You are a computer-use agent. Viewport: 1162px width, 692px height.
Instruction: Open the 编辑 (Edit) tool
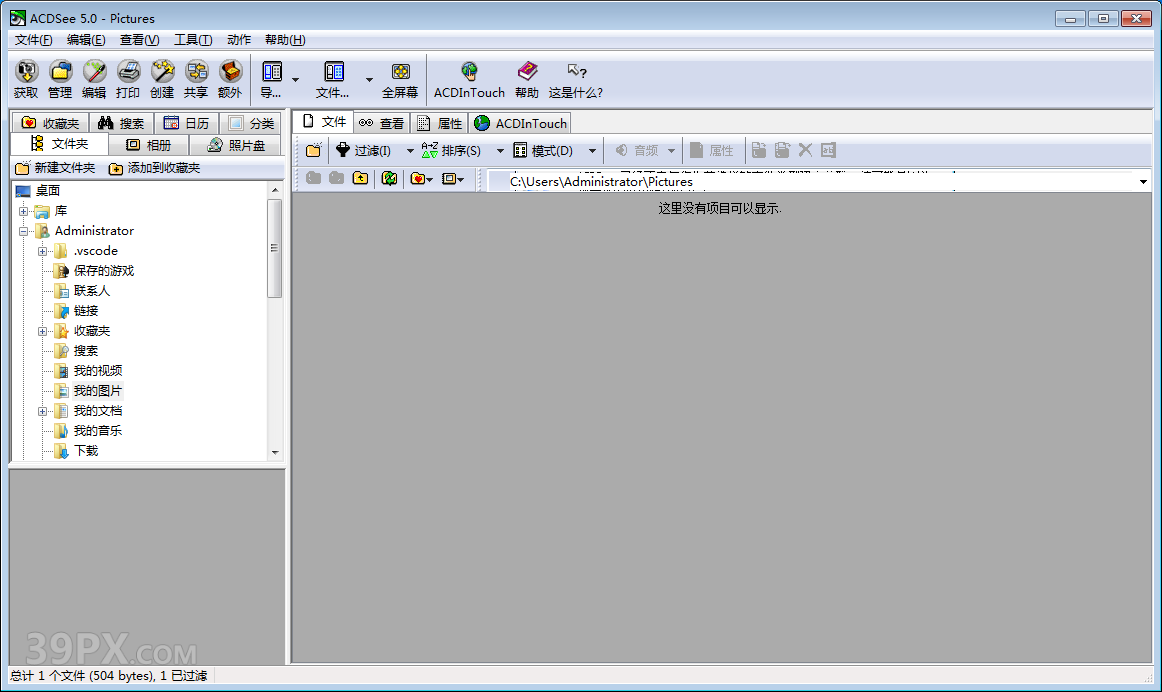point(94,78)
